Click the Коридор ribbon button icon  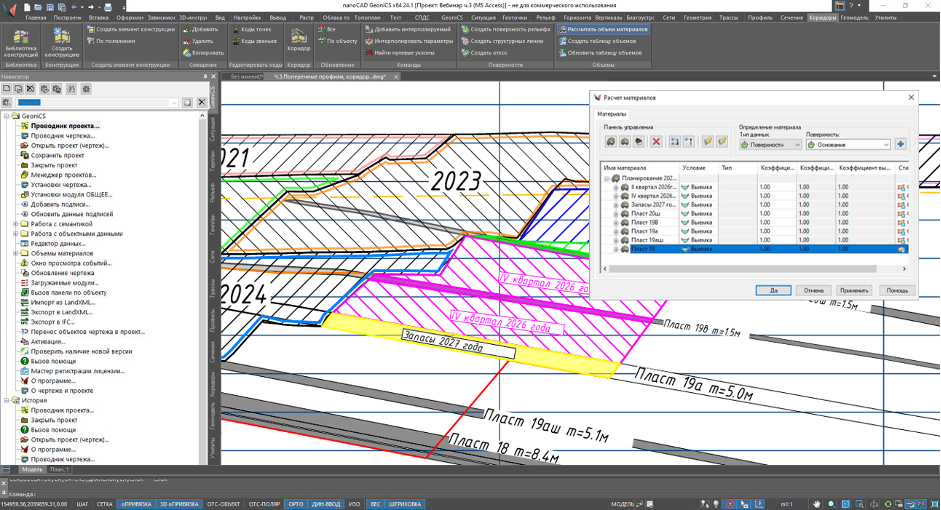(x=300, y=38)
